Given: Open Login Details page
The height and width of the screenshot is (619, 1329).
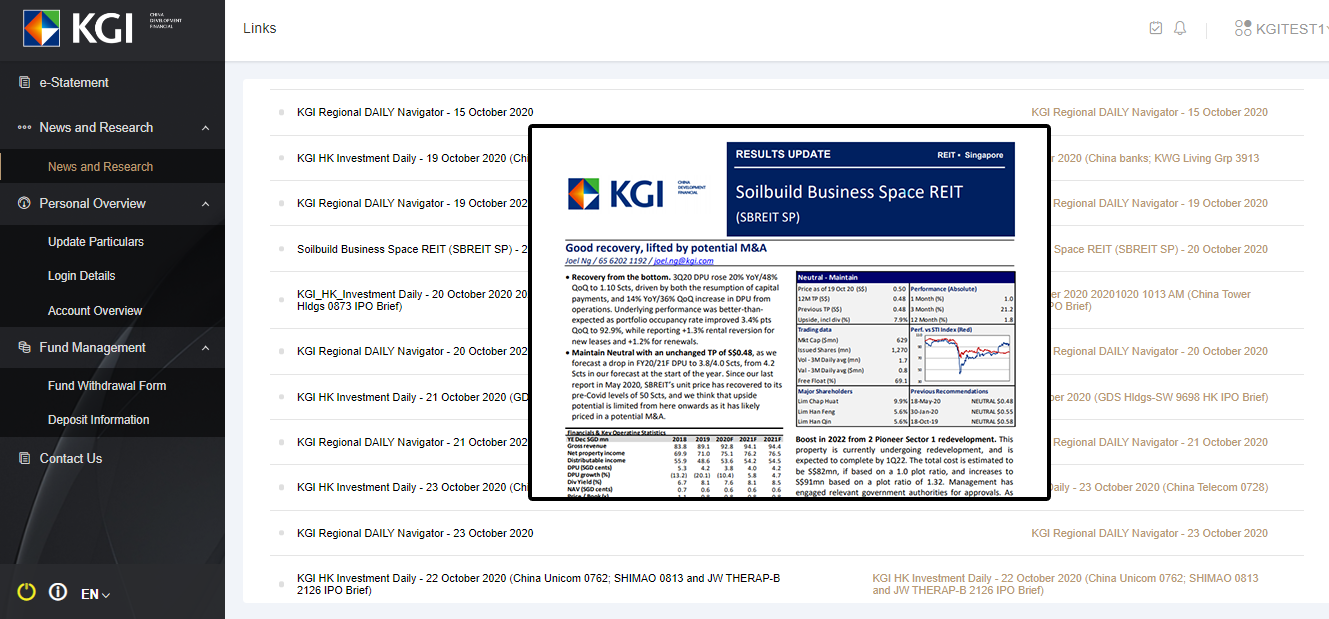Looking at the screenshot, I should point(82,276).
